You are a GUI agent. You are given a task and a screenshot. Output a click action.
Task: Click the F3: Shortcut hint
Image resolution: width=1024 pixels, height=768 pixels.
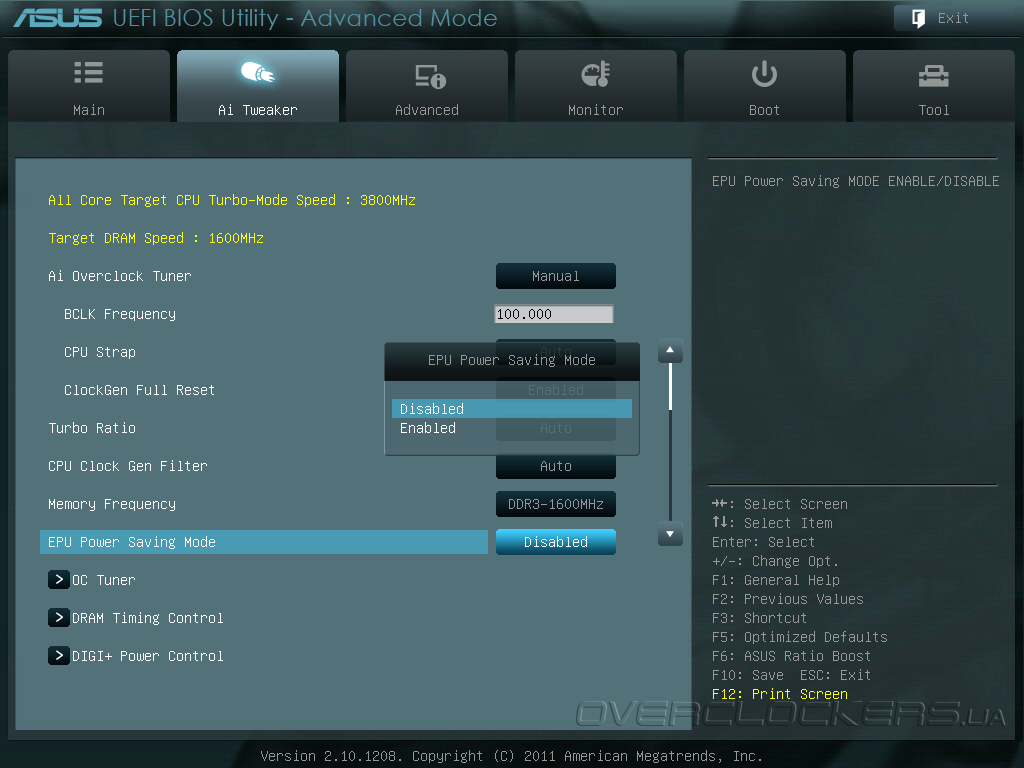pos(759,618)
